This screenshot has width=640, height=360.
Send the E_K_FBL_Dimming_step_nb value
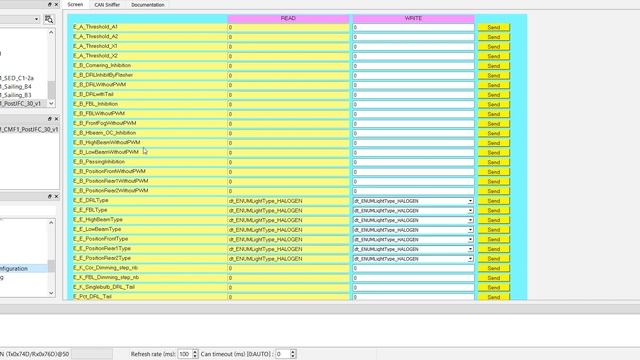point(493,278)
